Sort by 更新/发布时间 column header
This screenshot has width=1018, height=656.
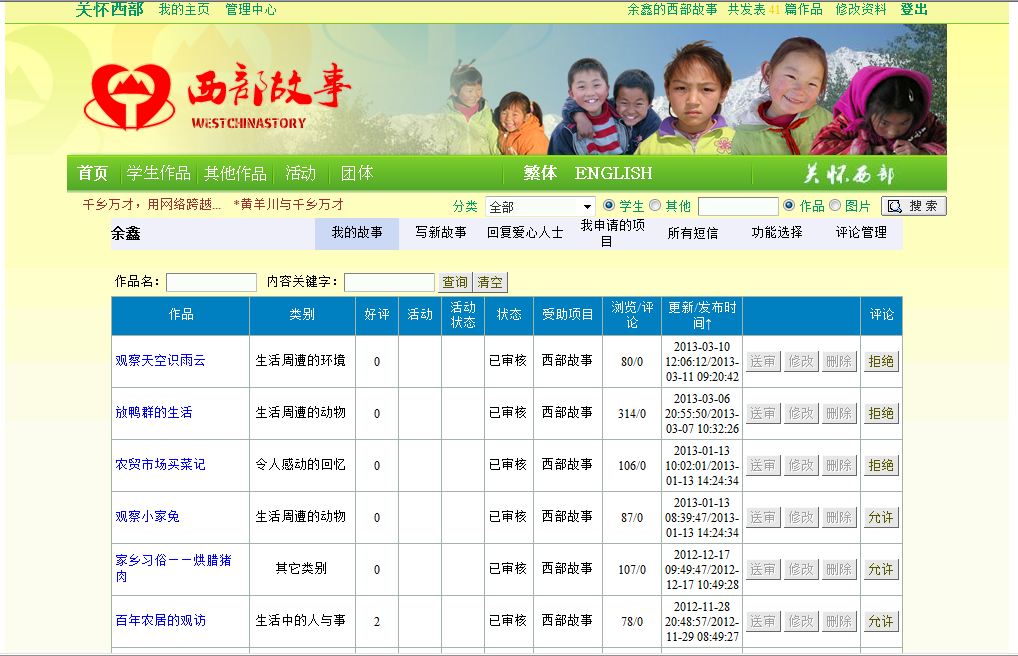(x=702, y=315)
